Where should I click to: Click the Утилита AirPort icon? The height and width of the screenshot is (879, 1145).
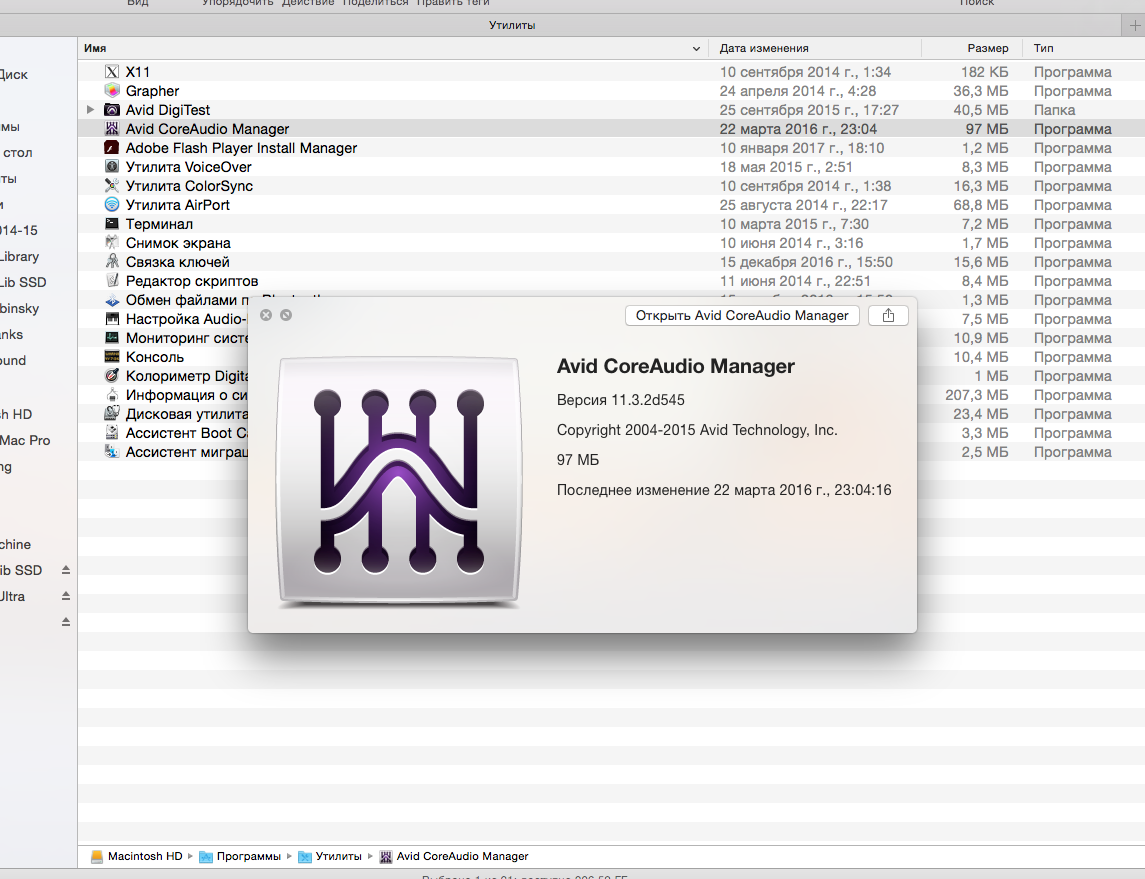112,204
